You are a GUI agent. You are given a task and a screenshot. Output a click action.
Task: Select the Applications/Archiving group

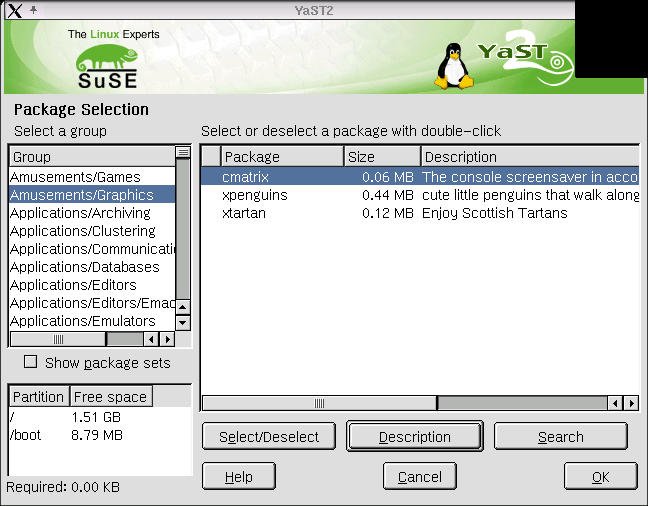[80, 213]
